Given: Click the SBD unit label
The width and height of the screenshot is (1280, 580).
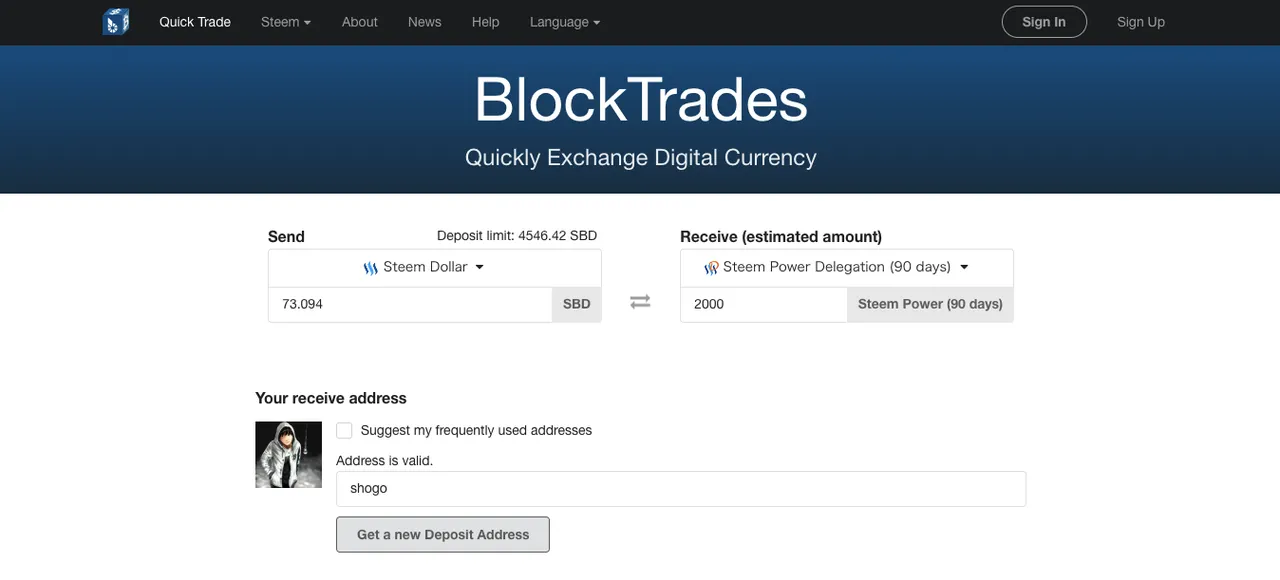Looking at the screenshot, I should (x=577, y=304).
